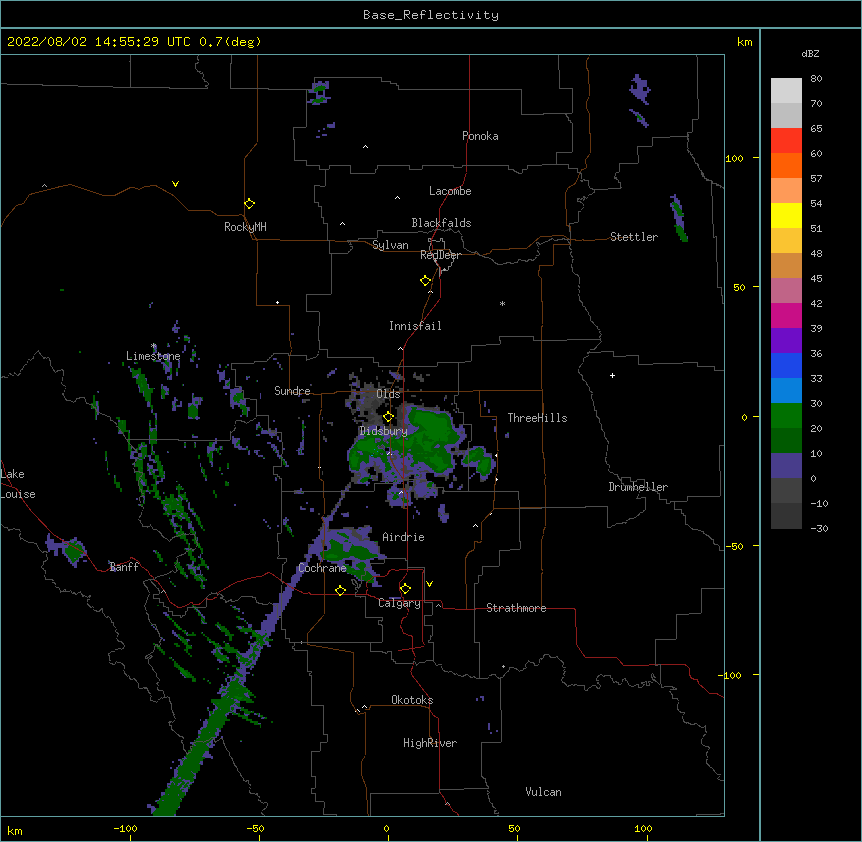The height and width of the screenshot is (842, 862).
Task: Click the Okotoks label
Action: click(x=412, y=700)
